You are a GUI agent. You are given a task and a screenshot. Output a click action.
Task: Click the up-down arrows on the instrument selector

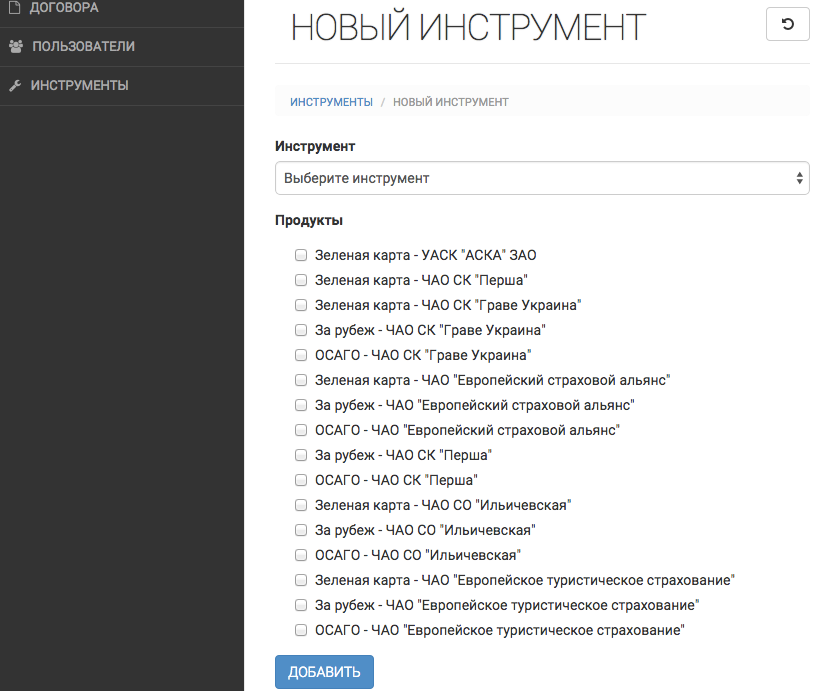tap(799, 177)
